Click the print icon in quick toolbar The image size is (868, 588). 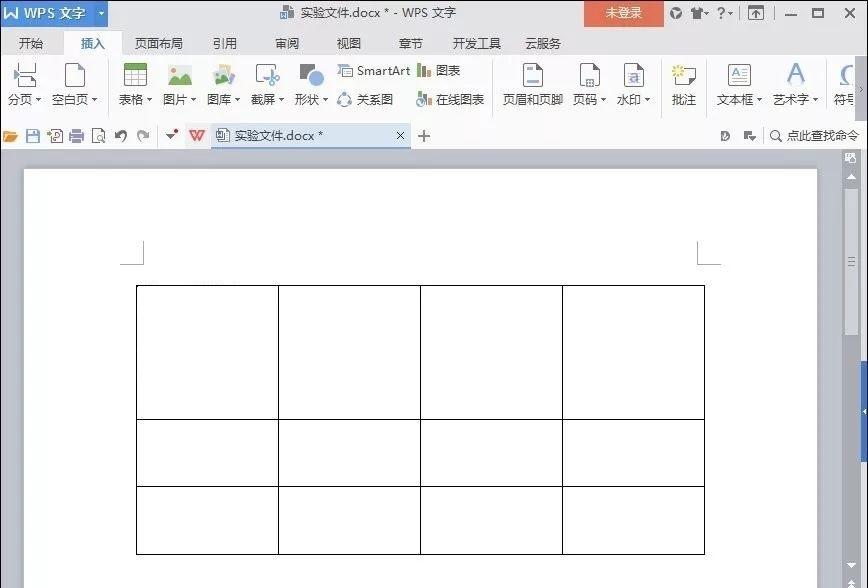click(x=76, y=136)
